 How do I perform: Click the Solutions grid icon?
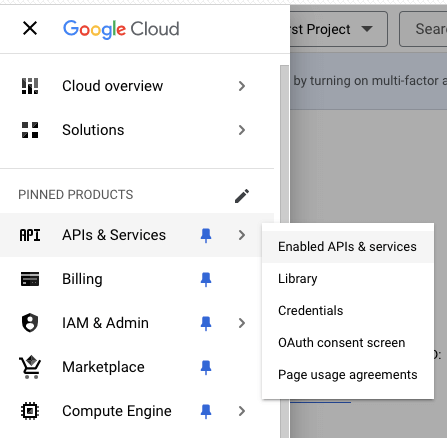(x=30, y=130)
